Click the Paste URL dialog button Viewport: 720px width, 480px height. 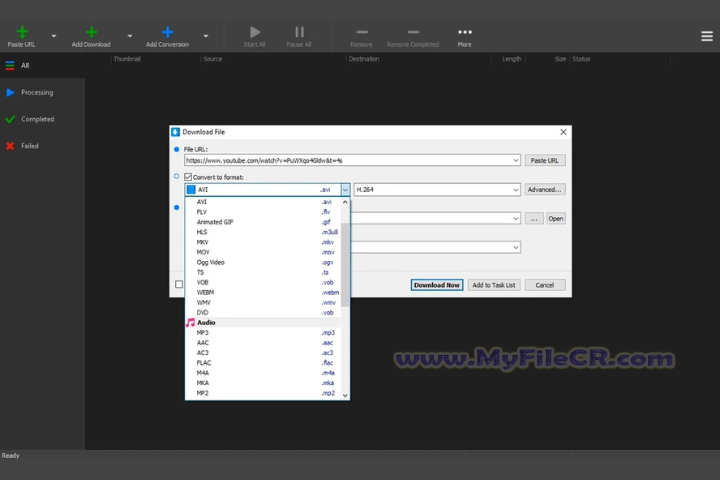tap(545, 160)
